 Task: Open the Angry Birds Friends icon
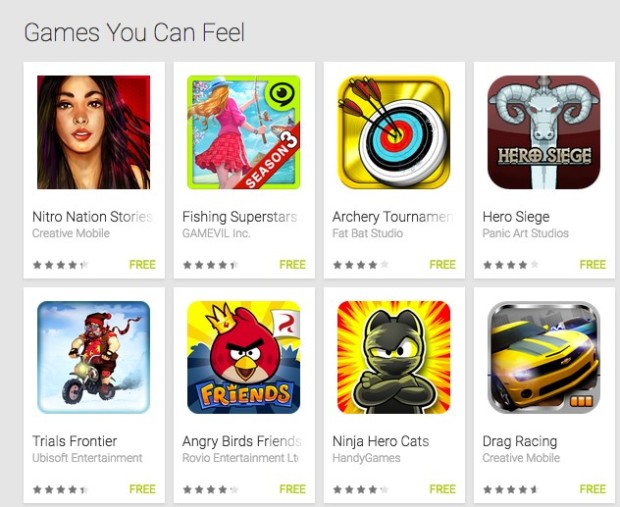pos(244,358)
